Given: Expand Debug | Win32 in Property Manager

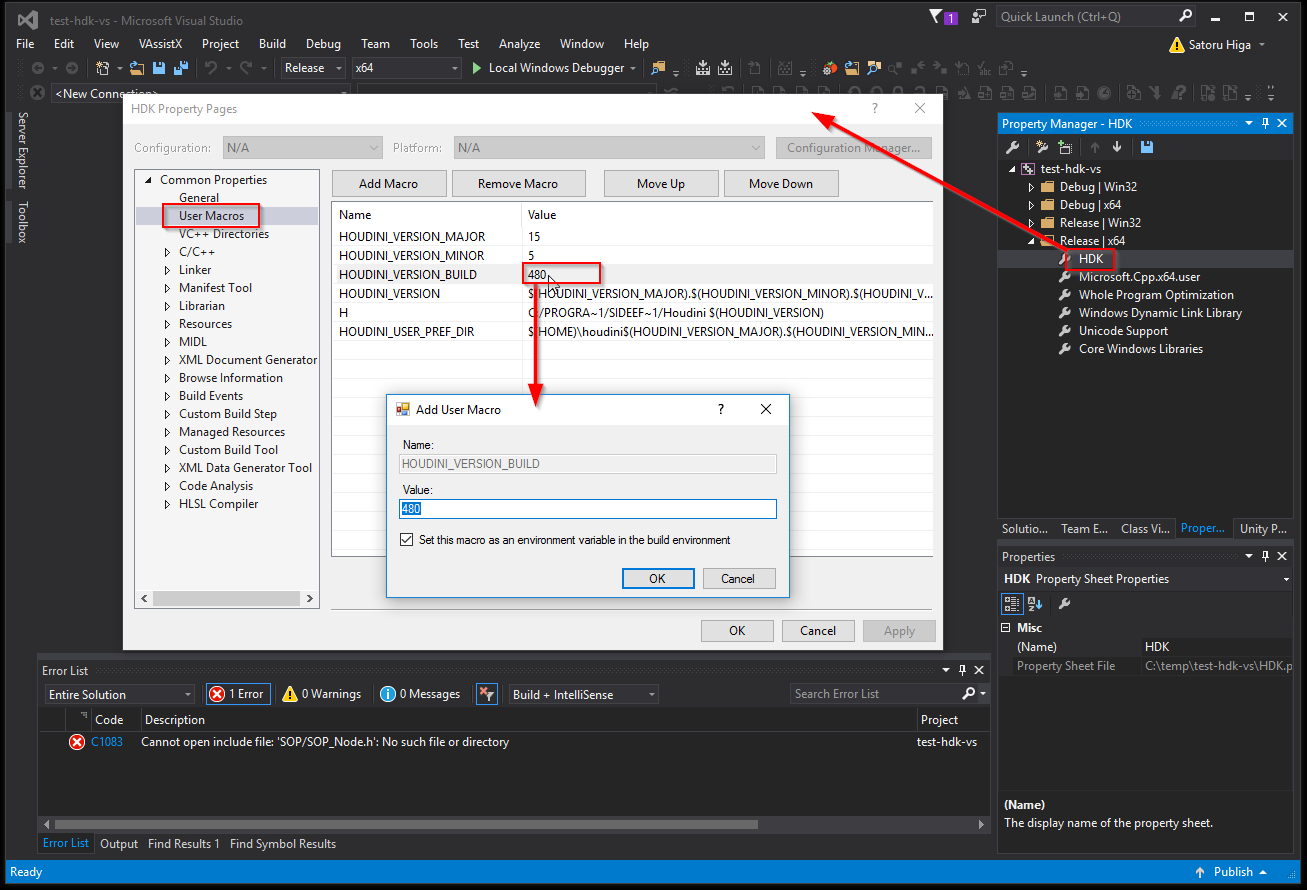Looking at the screenshot, I should tap(1031, 187).
